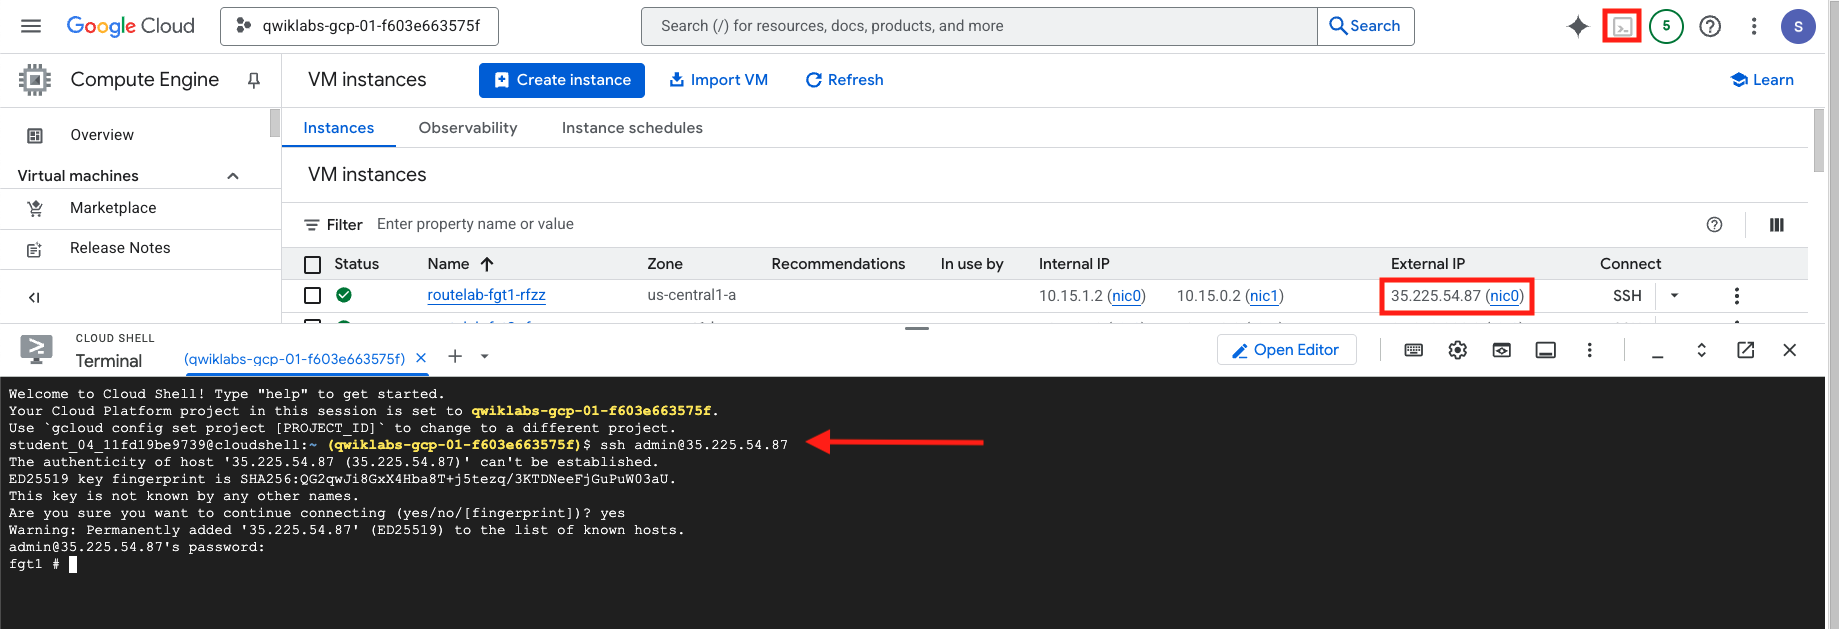
Task: Click the nic1 internal IP link
Action: coord(1265,296)
